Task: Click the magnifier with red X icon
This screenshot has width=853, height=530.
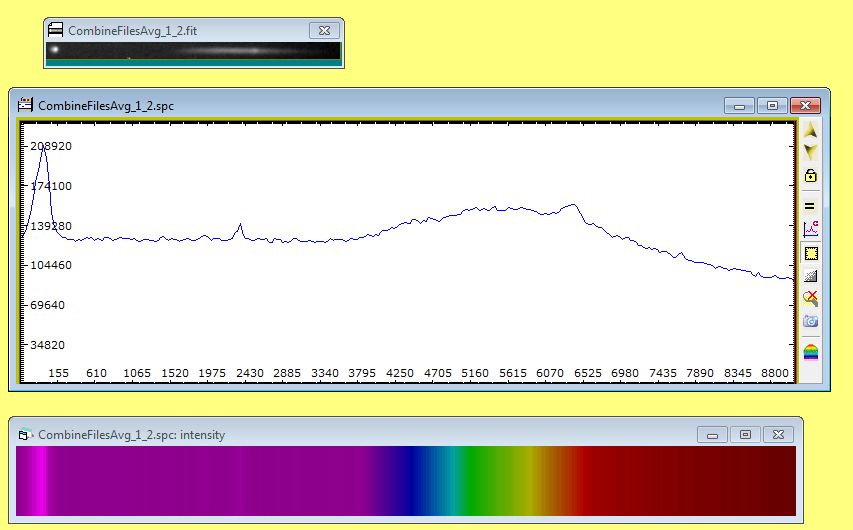Action: click(x=811, y=298)
